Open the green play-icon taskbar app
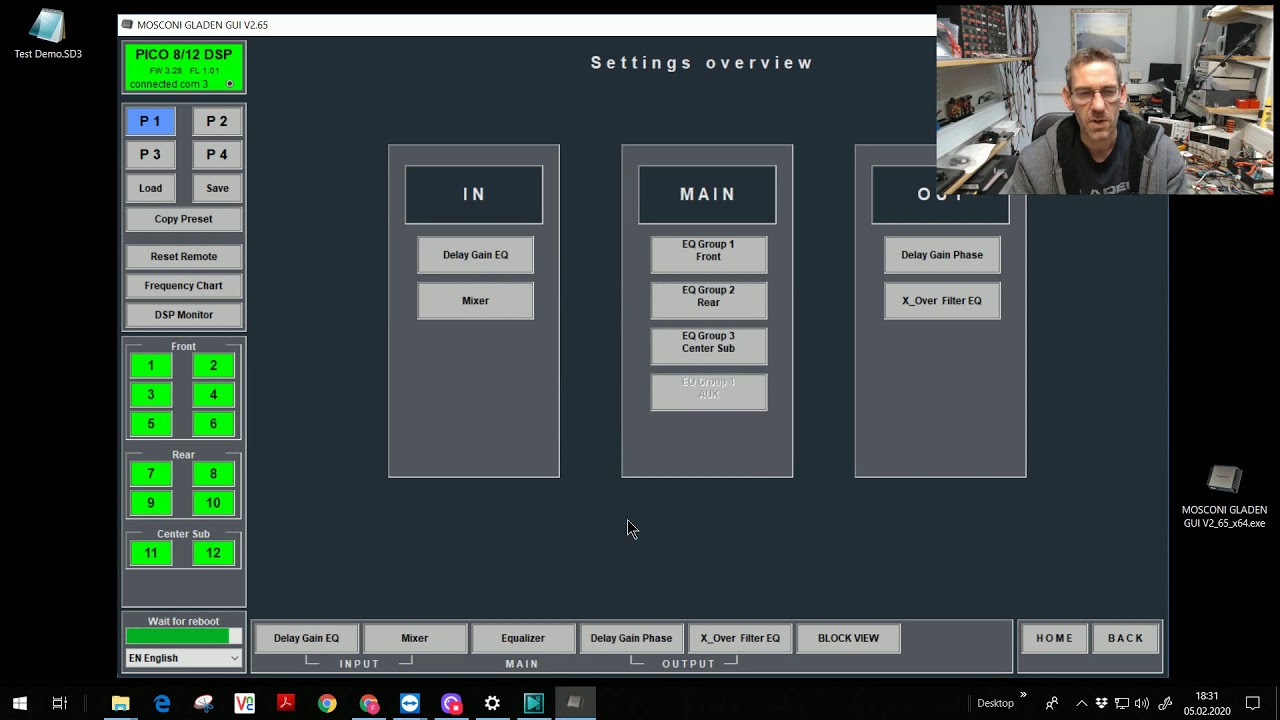This screenshot has width=1280, height=720. coord(534,703)
